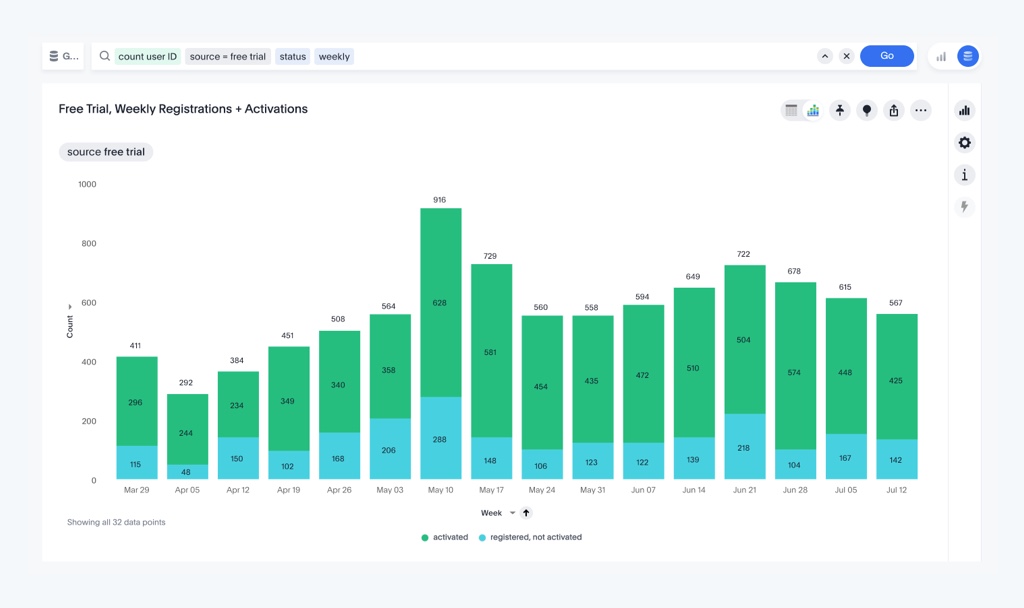
Task: Click the lightning bolt sidebar icon
Action: (x=964, y=207)
